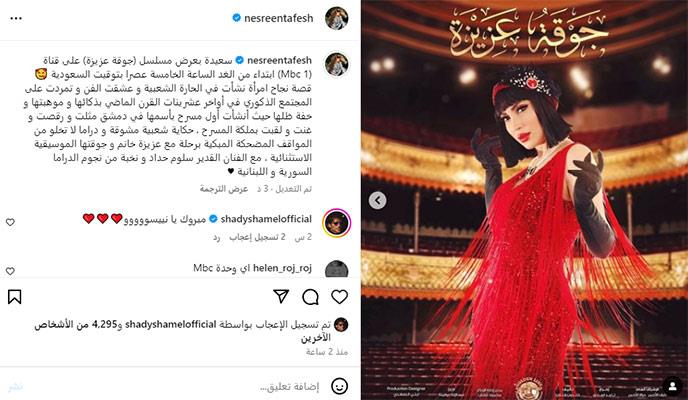Open shadyshamelofficial's story avatar ring

coord(337,223)
